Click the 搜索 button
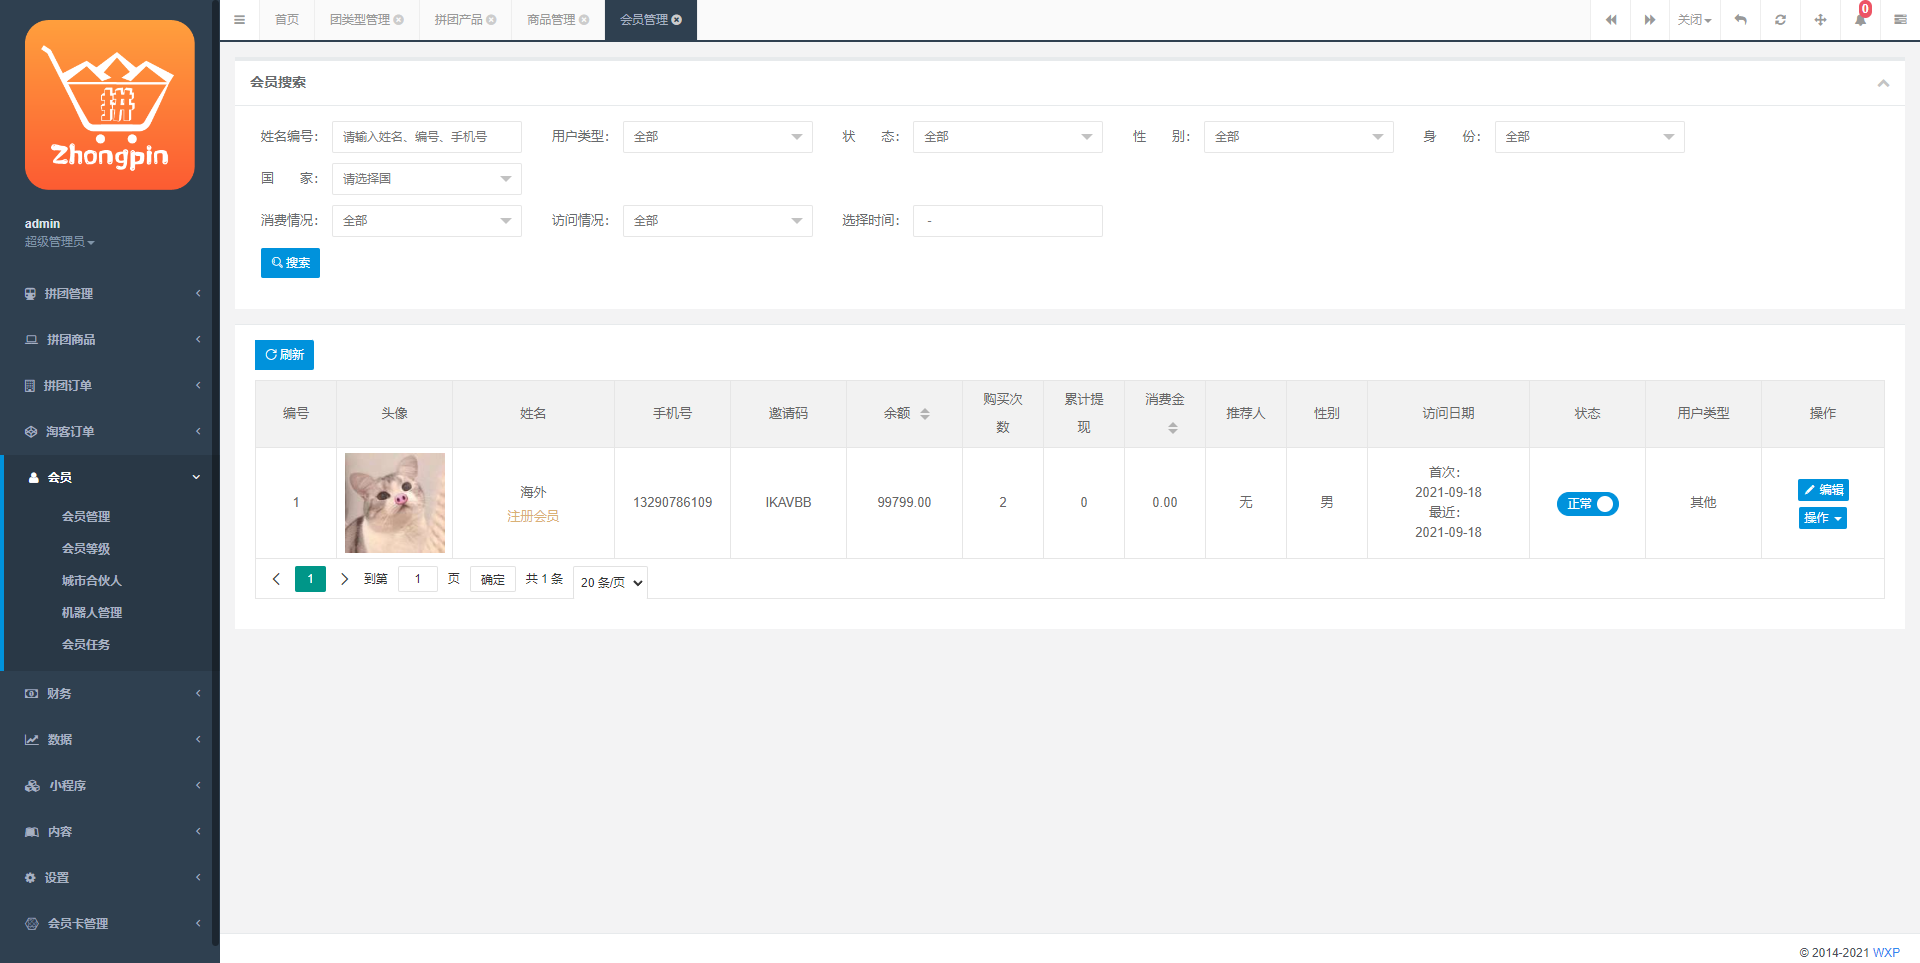This screenshot has width=1920, height=963. coord(290,263)
